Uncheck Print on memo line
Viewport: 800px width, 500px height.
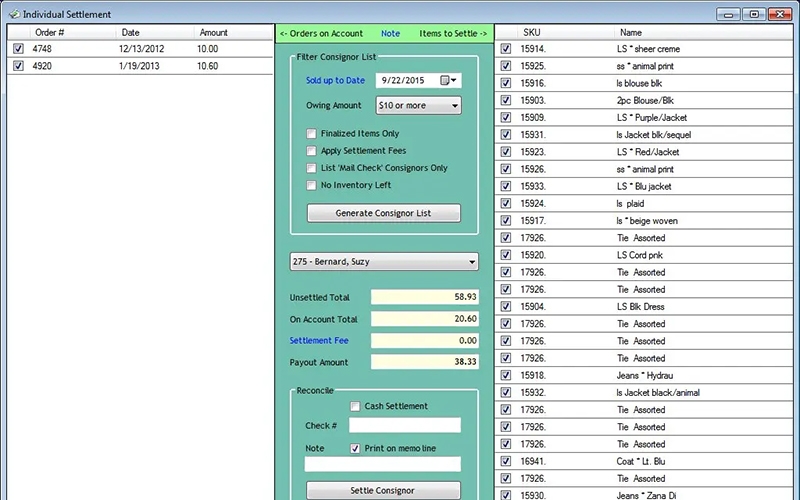pyautogui.click(x=355, y=449)
